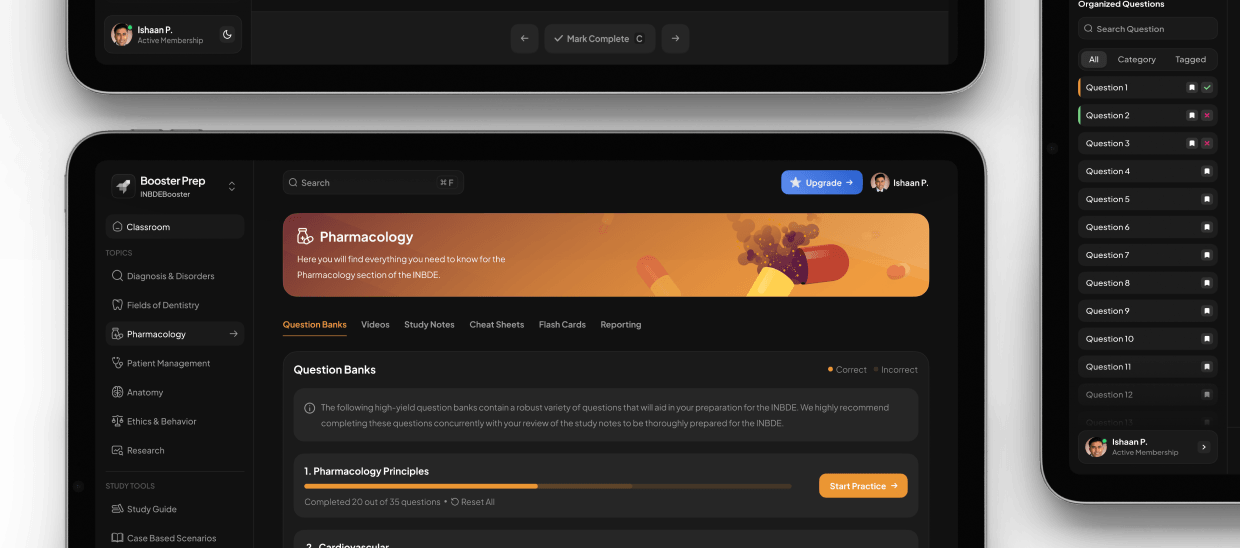This screenshot has width=1240, height=548.
Task: Click the Search Question input field
Action: point(1148,29)
